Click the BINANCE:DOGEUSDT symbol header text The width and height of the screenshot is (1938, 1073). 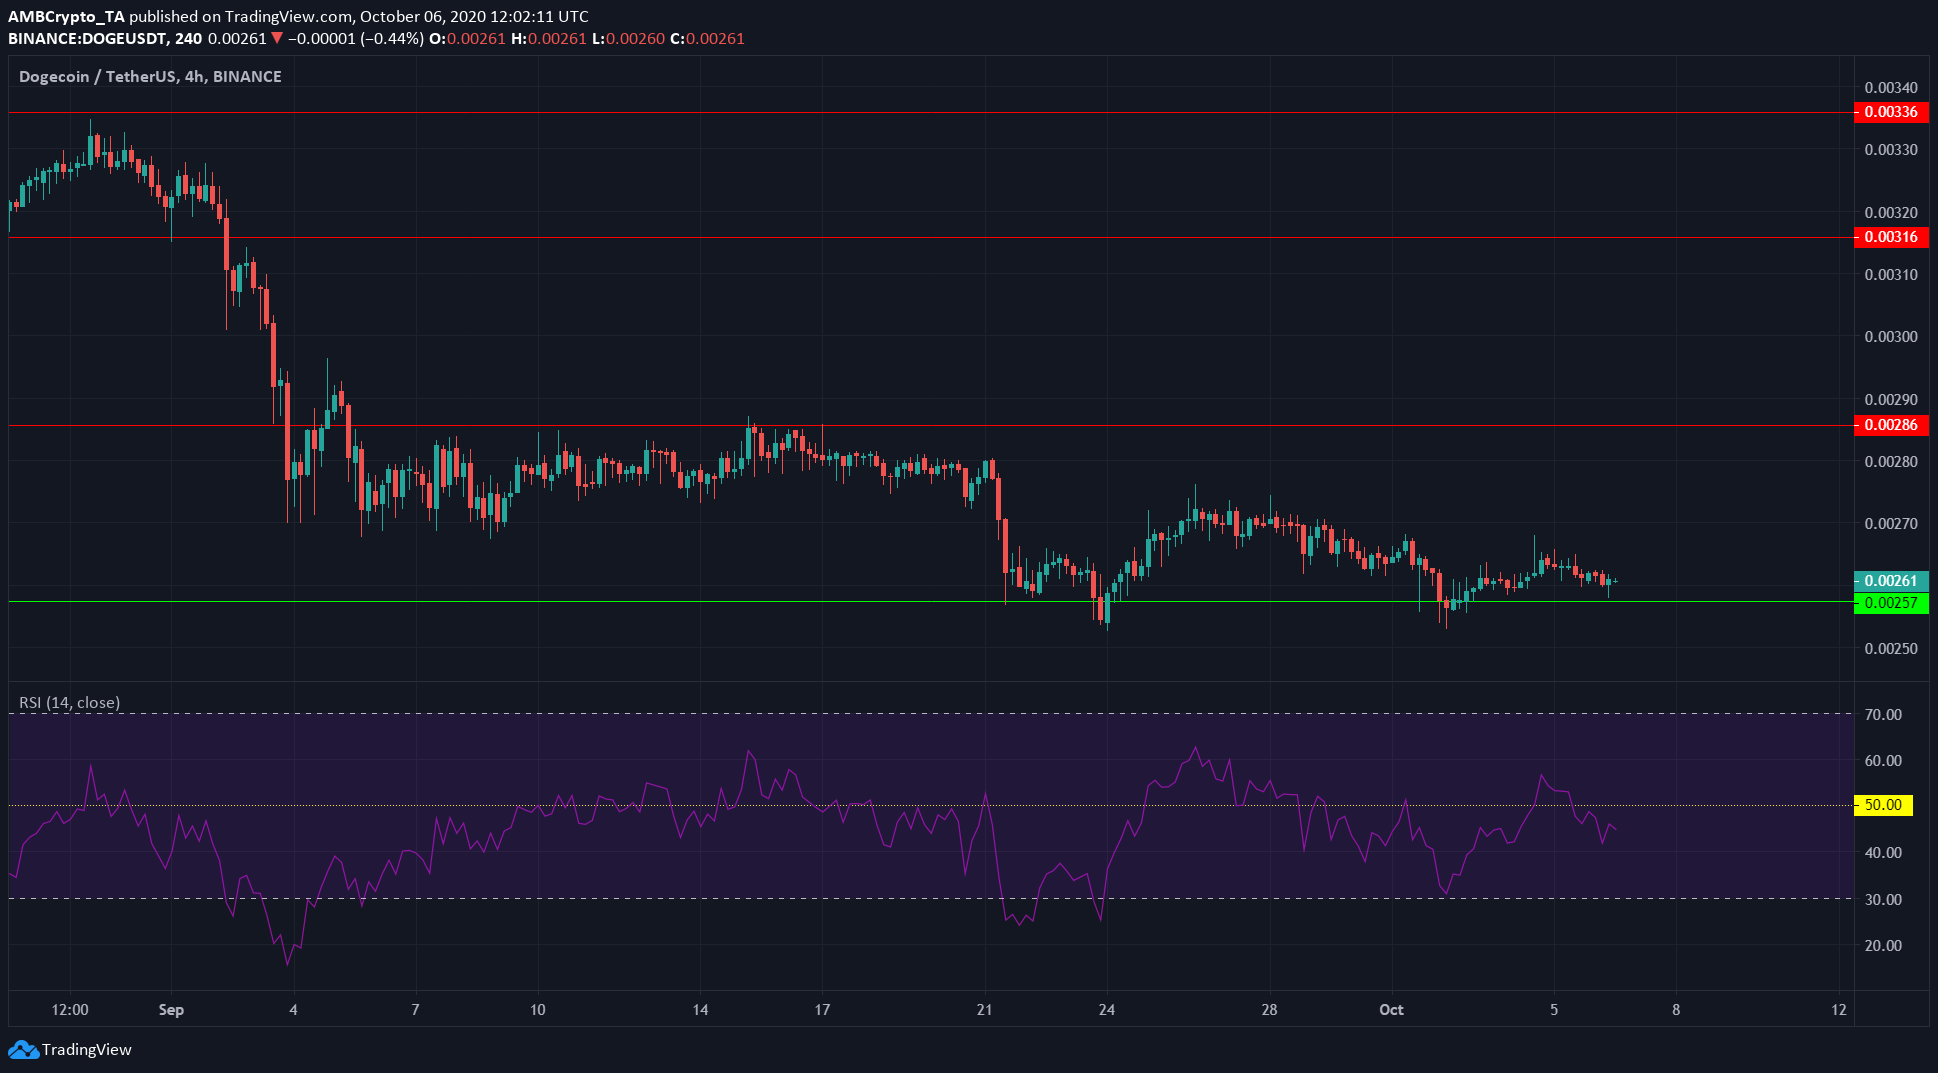(x=89, y=39)
